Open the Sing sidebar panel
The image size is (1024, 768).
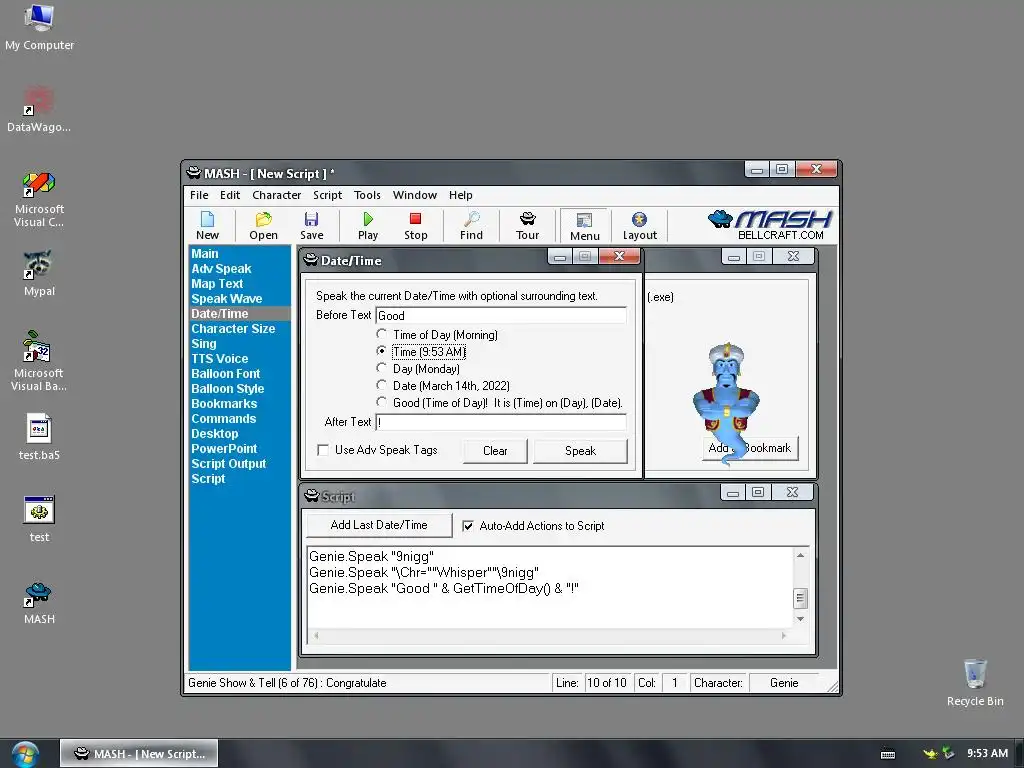click(x=204, y=344)
